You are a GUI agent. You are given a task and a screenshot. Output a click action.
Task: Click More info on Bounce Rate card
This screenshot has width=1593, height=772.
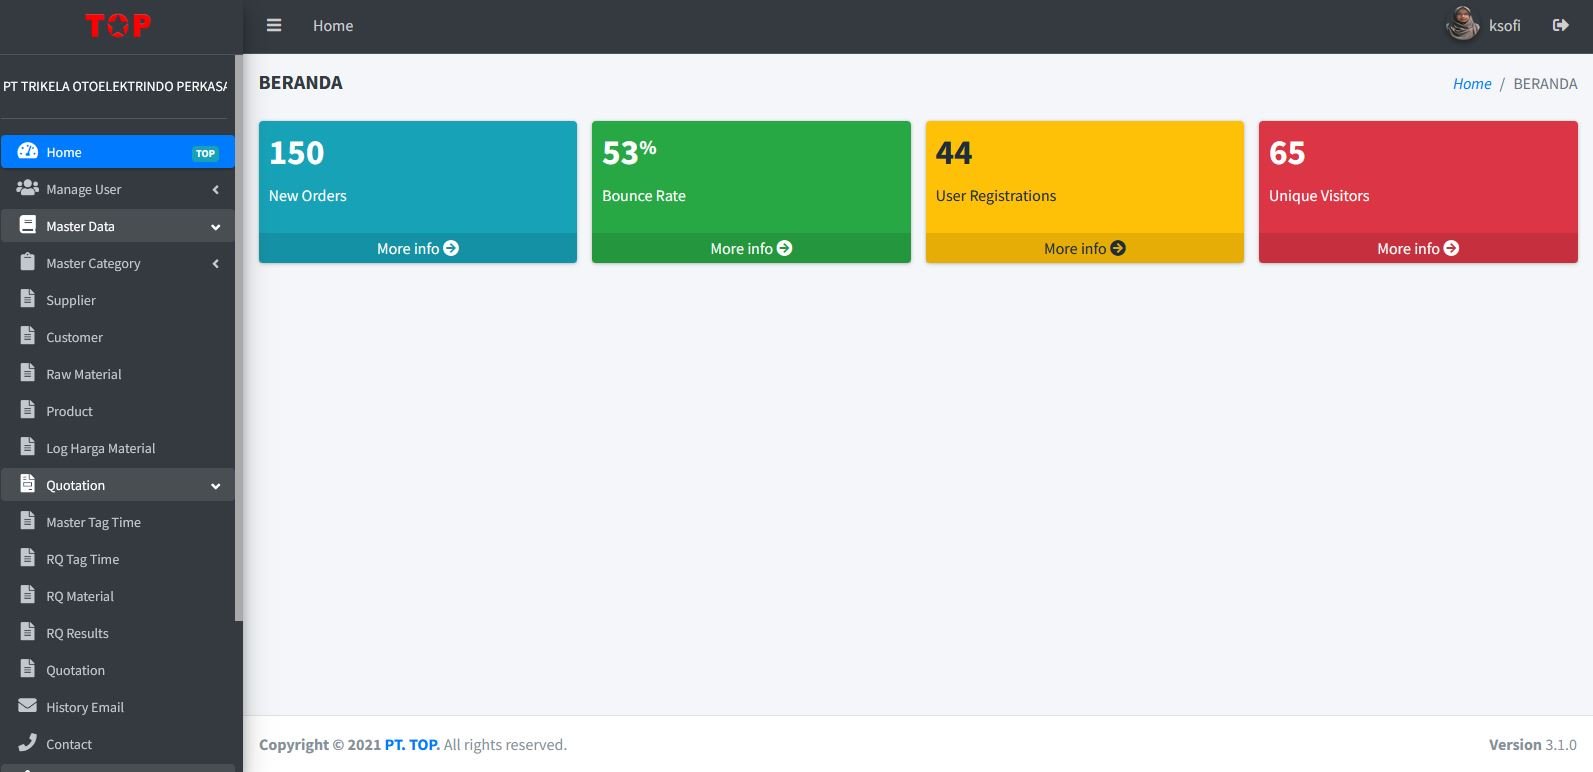point(750,248)
